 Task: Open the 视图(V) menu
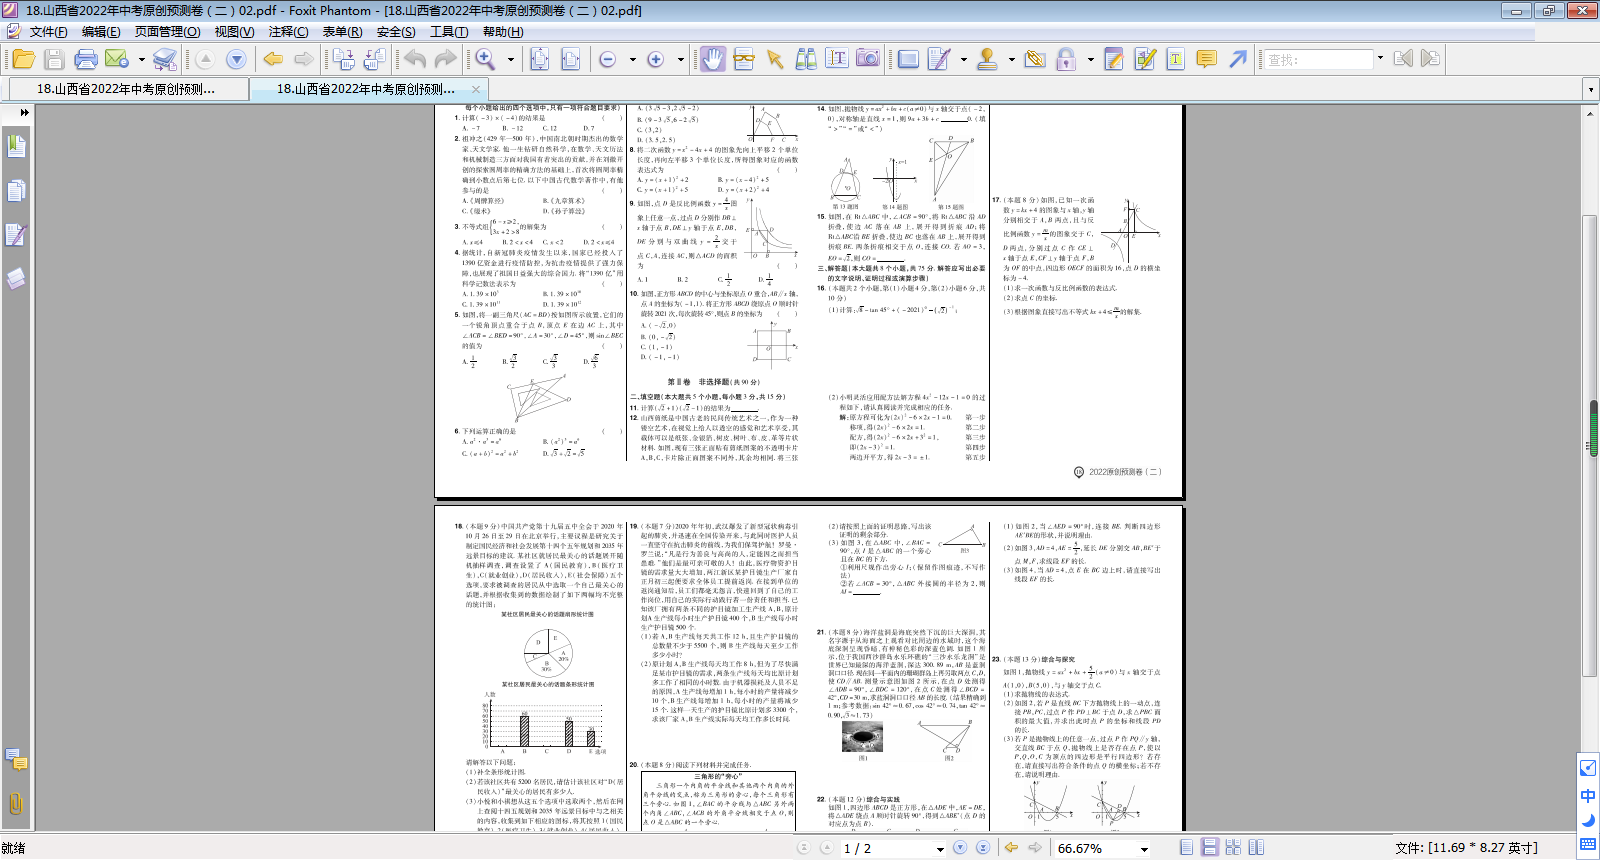pyautogui.click(x=234, y=32)
